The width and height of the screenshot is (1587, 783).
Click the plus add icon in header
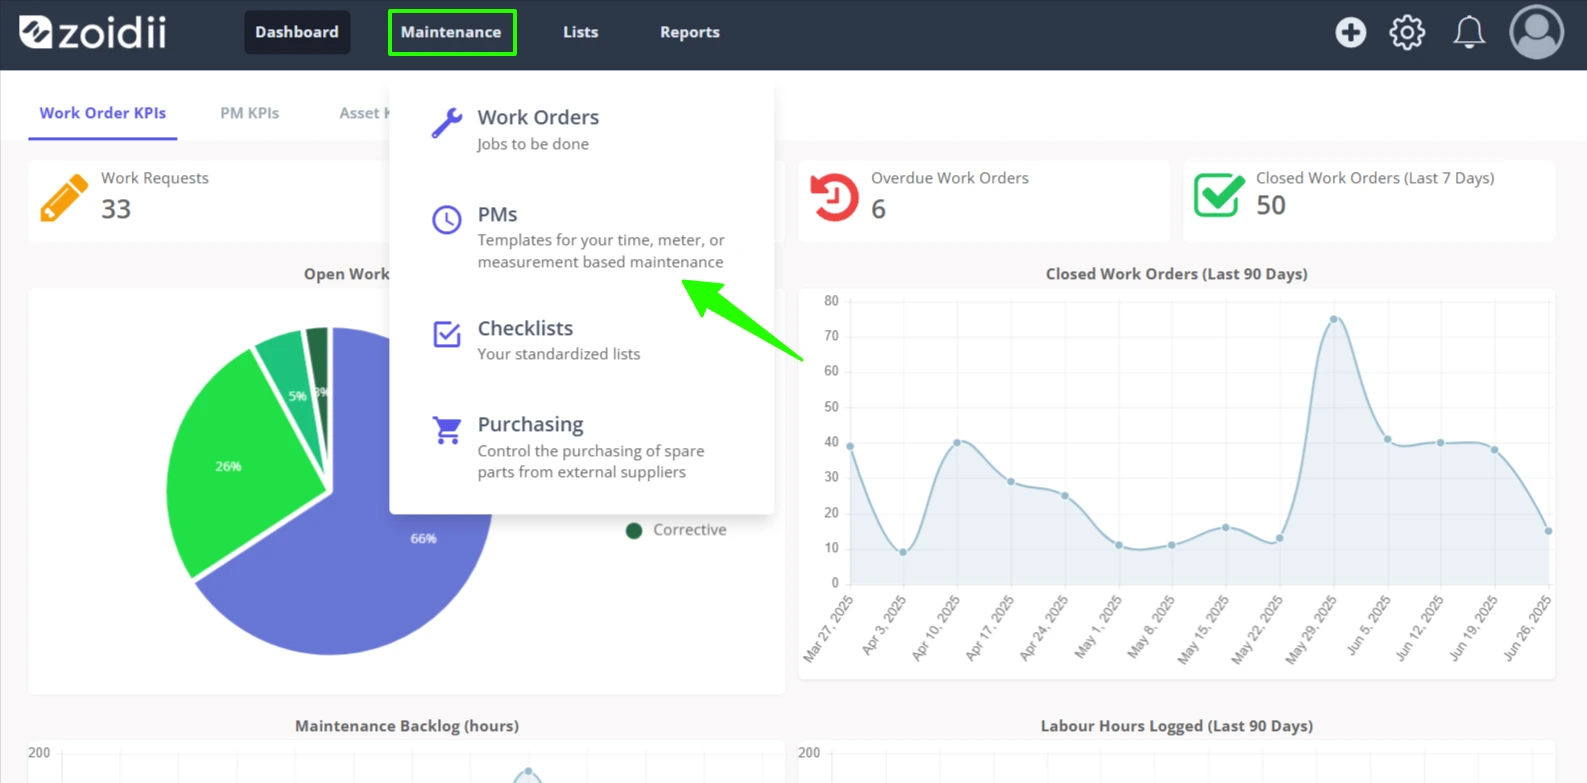(1350, 32)
